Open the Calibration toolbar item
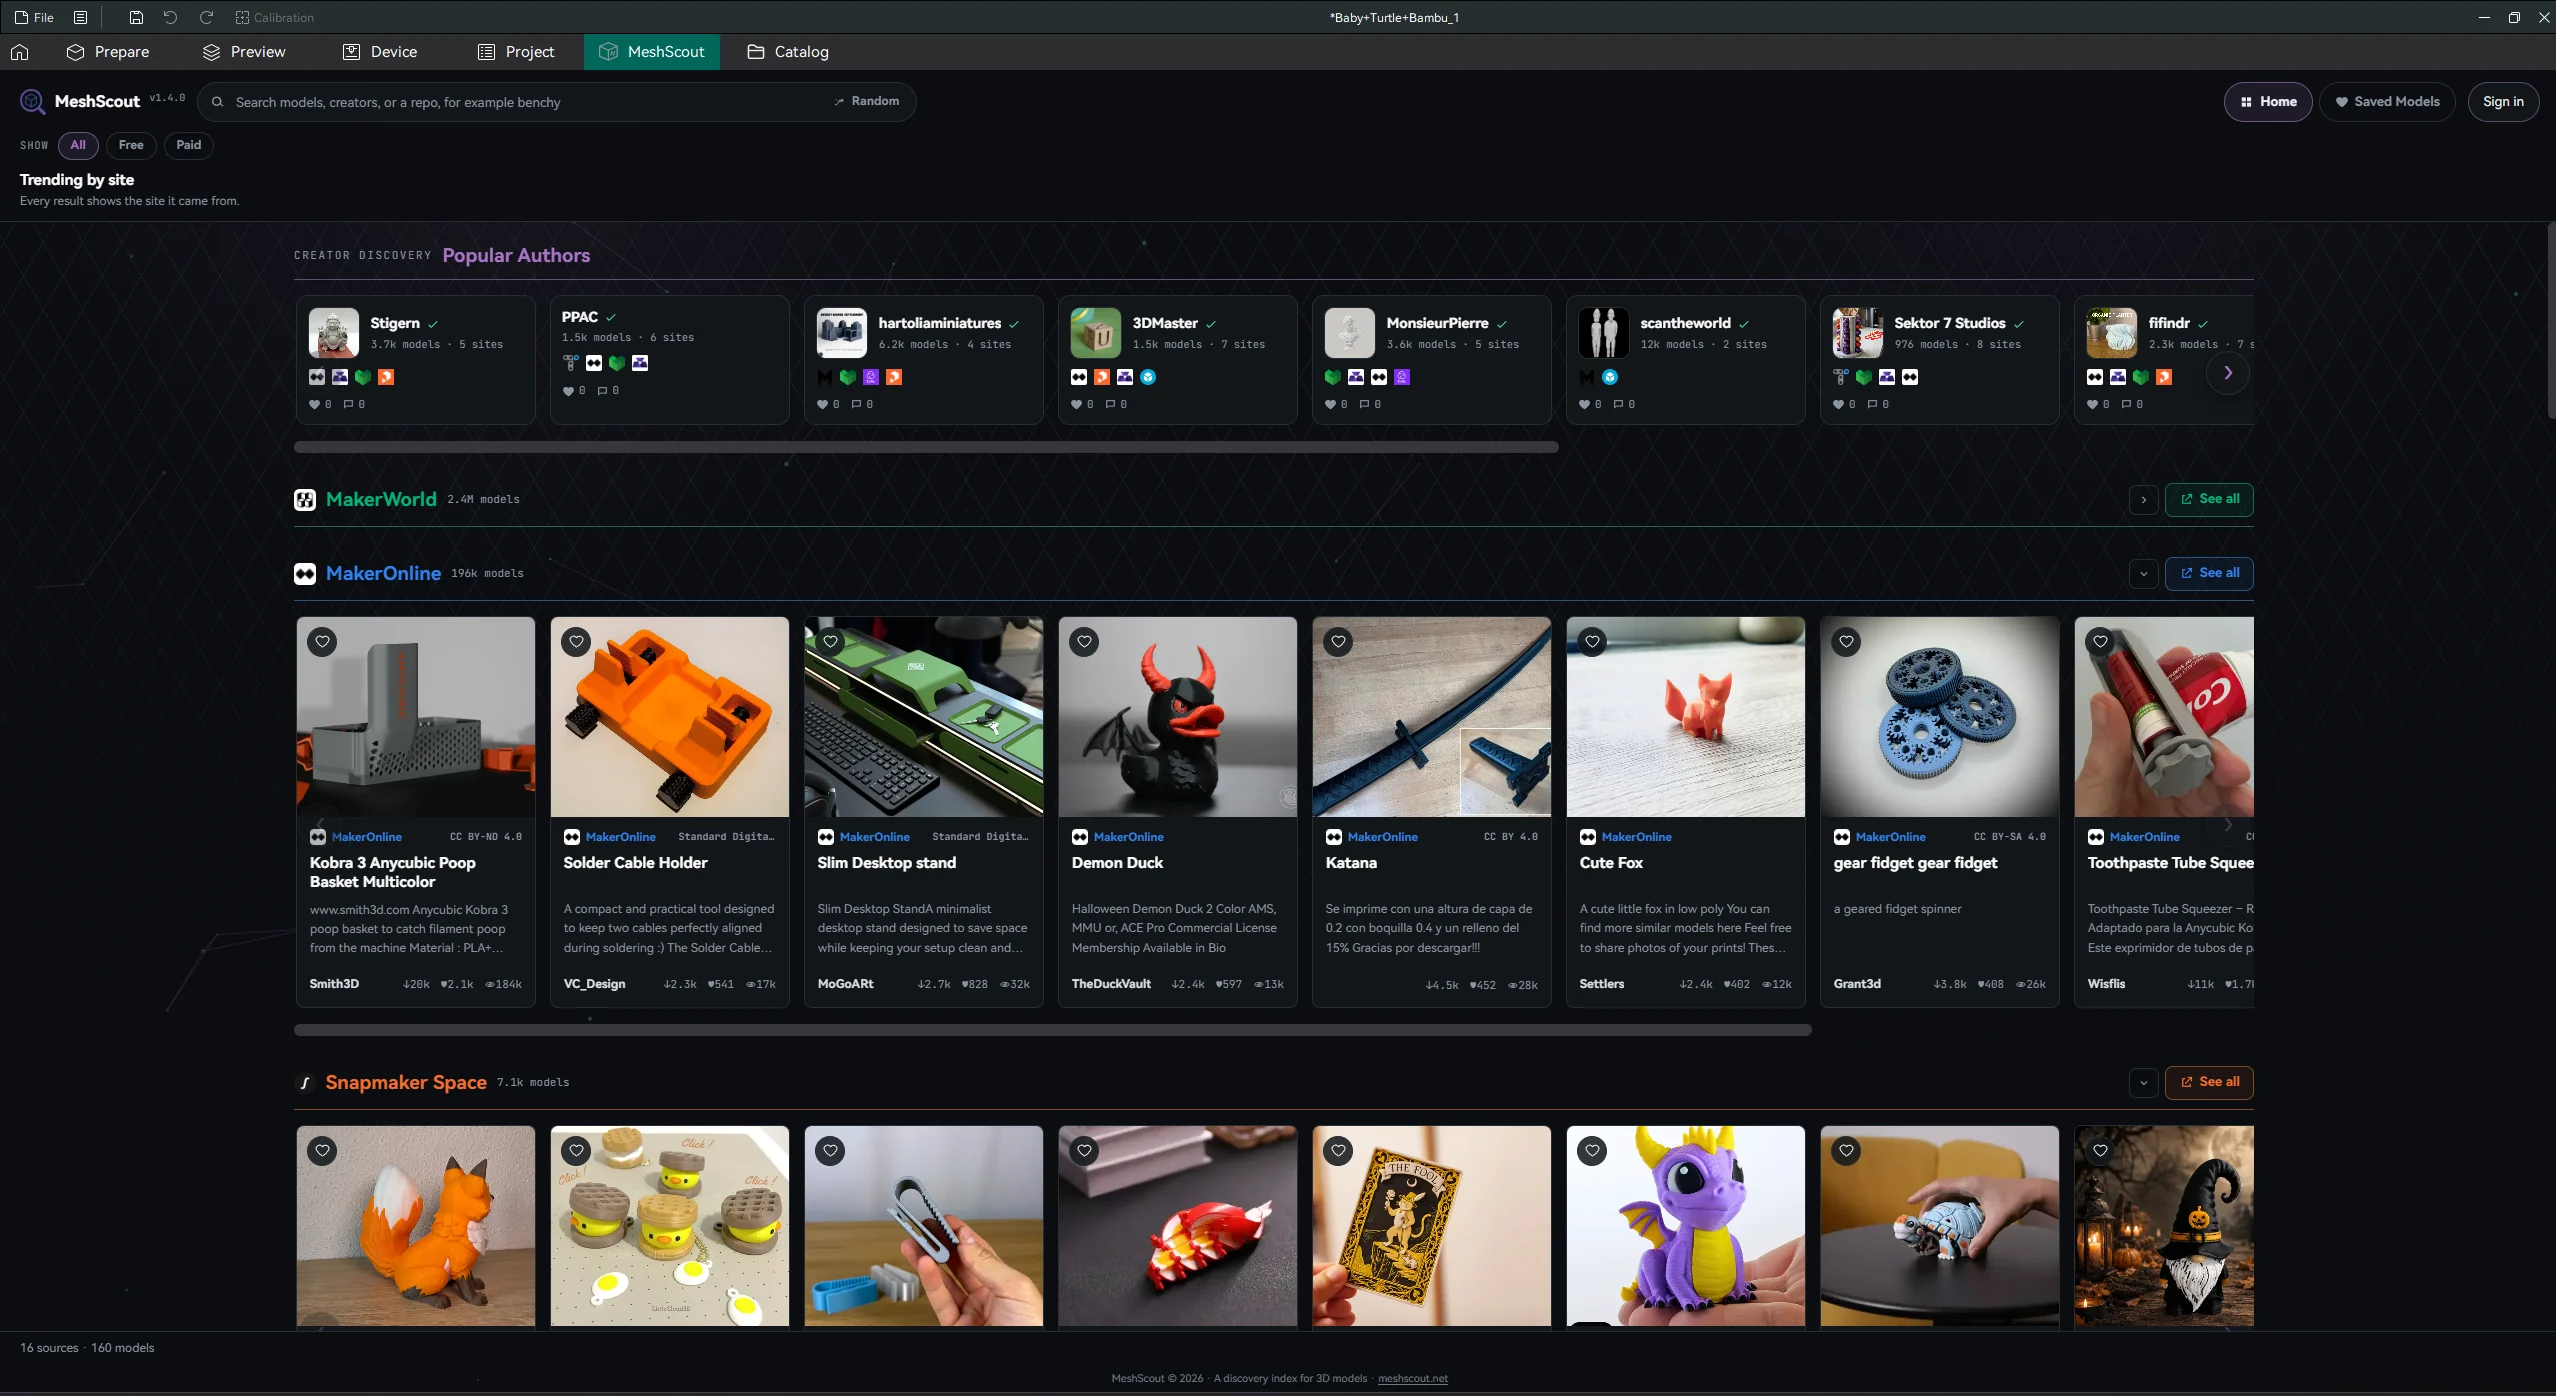Viewport: 2556px width, 1396px height. (274, 17)
